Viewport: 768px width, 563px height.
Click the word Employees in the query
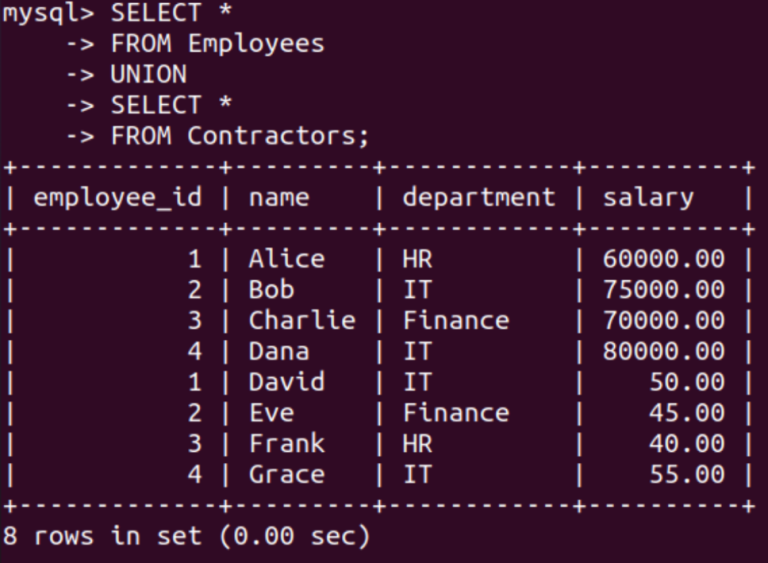point(256,44)
